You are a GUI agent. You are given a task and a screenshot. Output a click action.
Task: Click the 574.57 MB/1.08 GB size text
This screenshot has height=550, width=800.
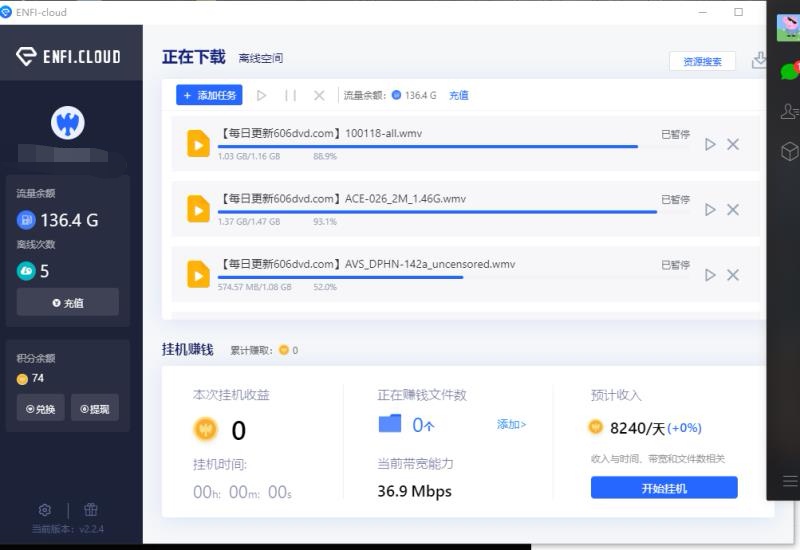tap(255, 287)
